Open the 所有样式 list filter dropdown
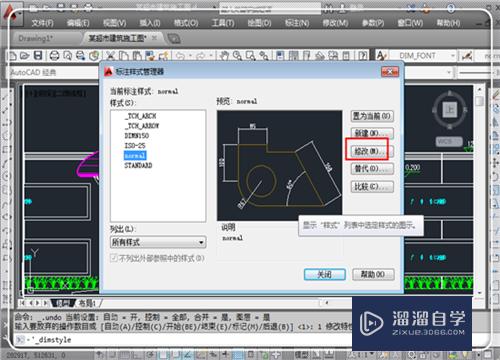 click(158, 242)
